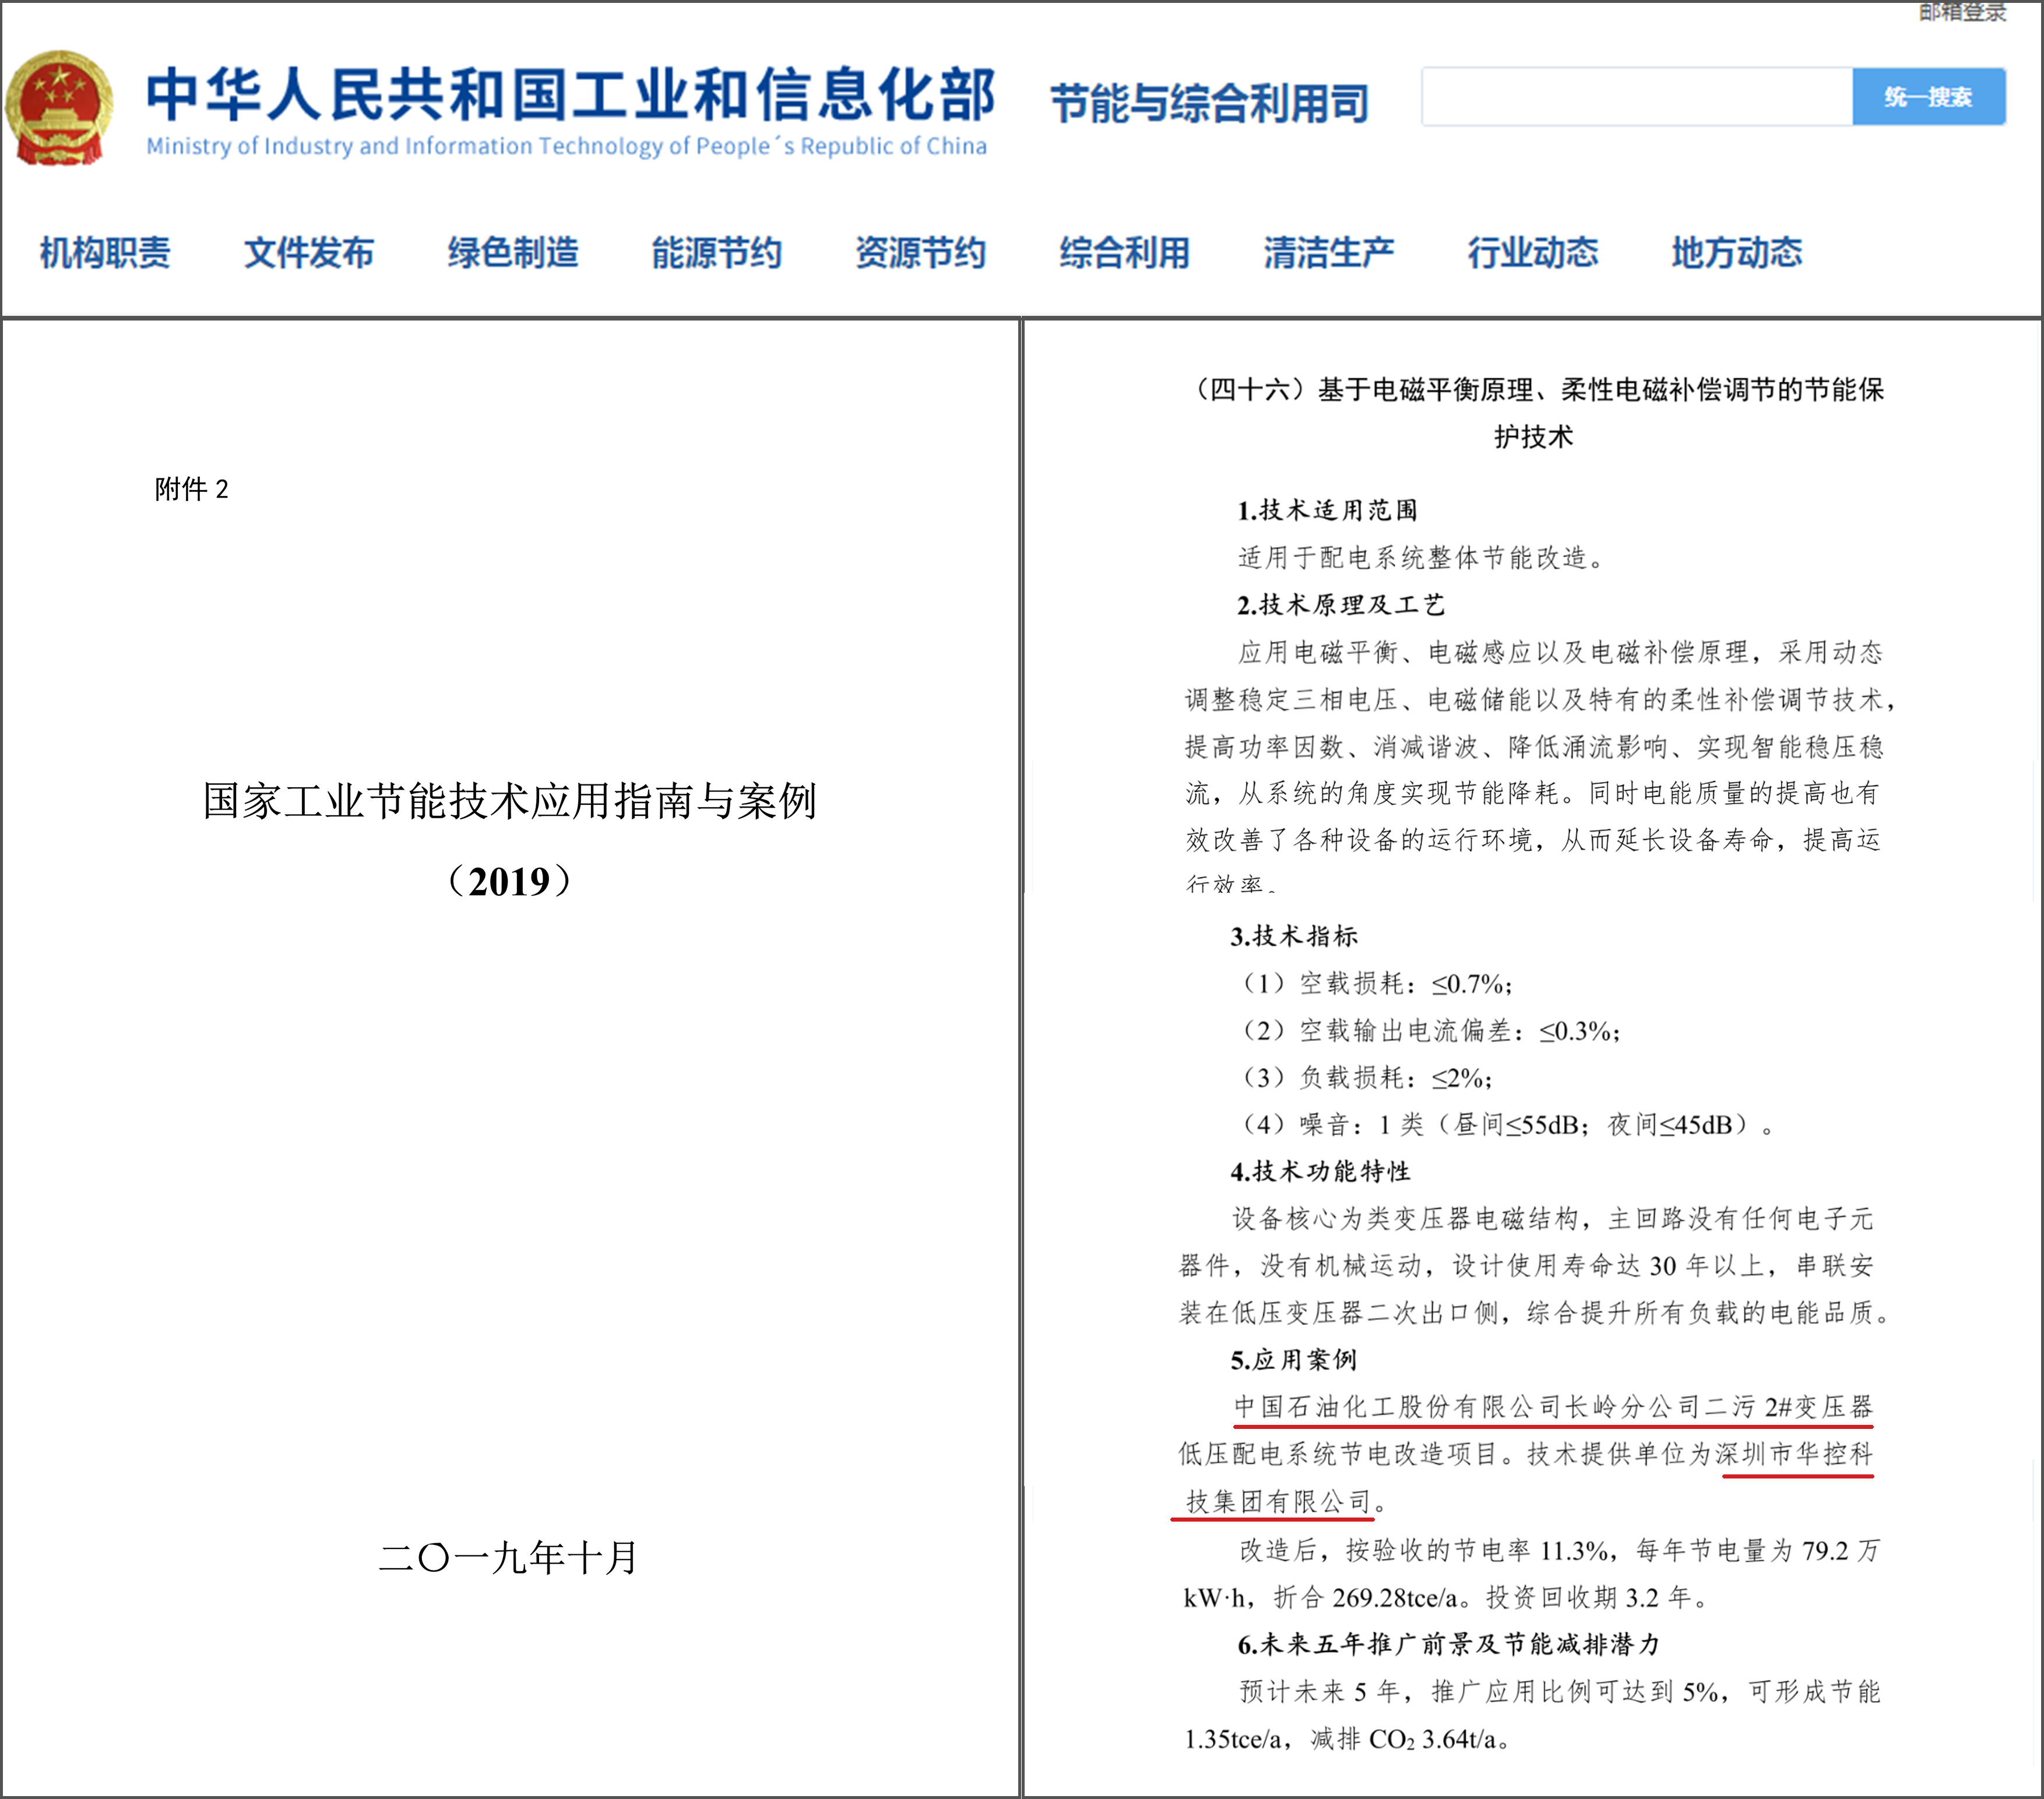2044x1799 pixels.
Task: Open the 绿色制造 menu item
Action: point(513,253)
